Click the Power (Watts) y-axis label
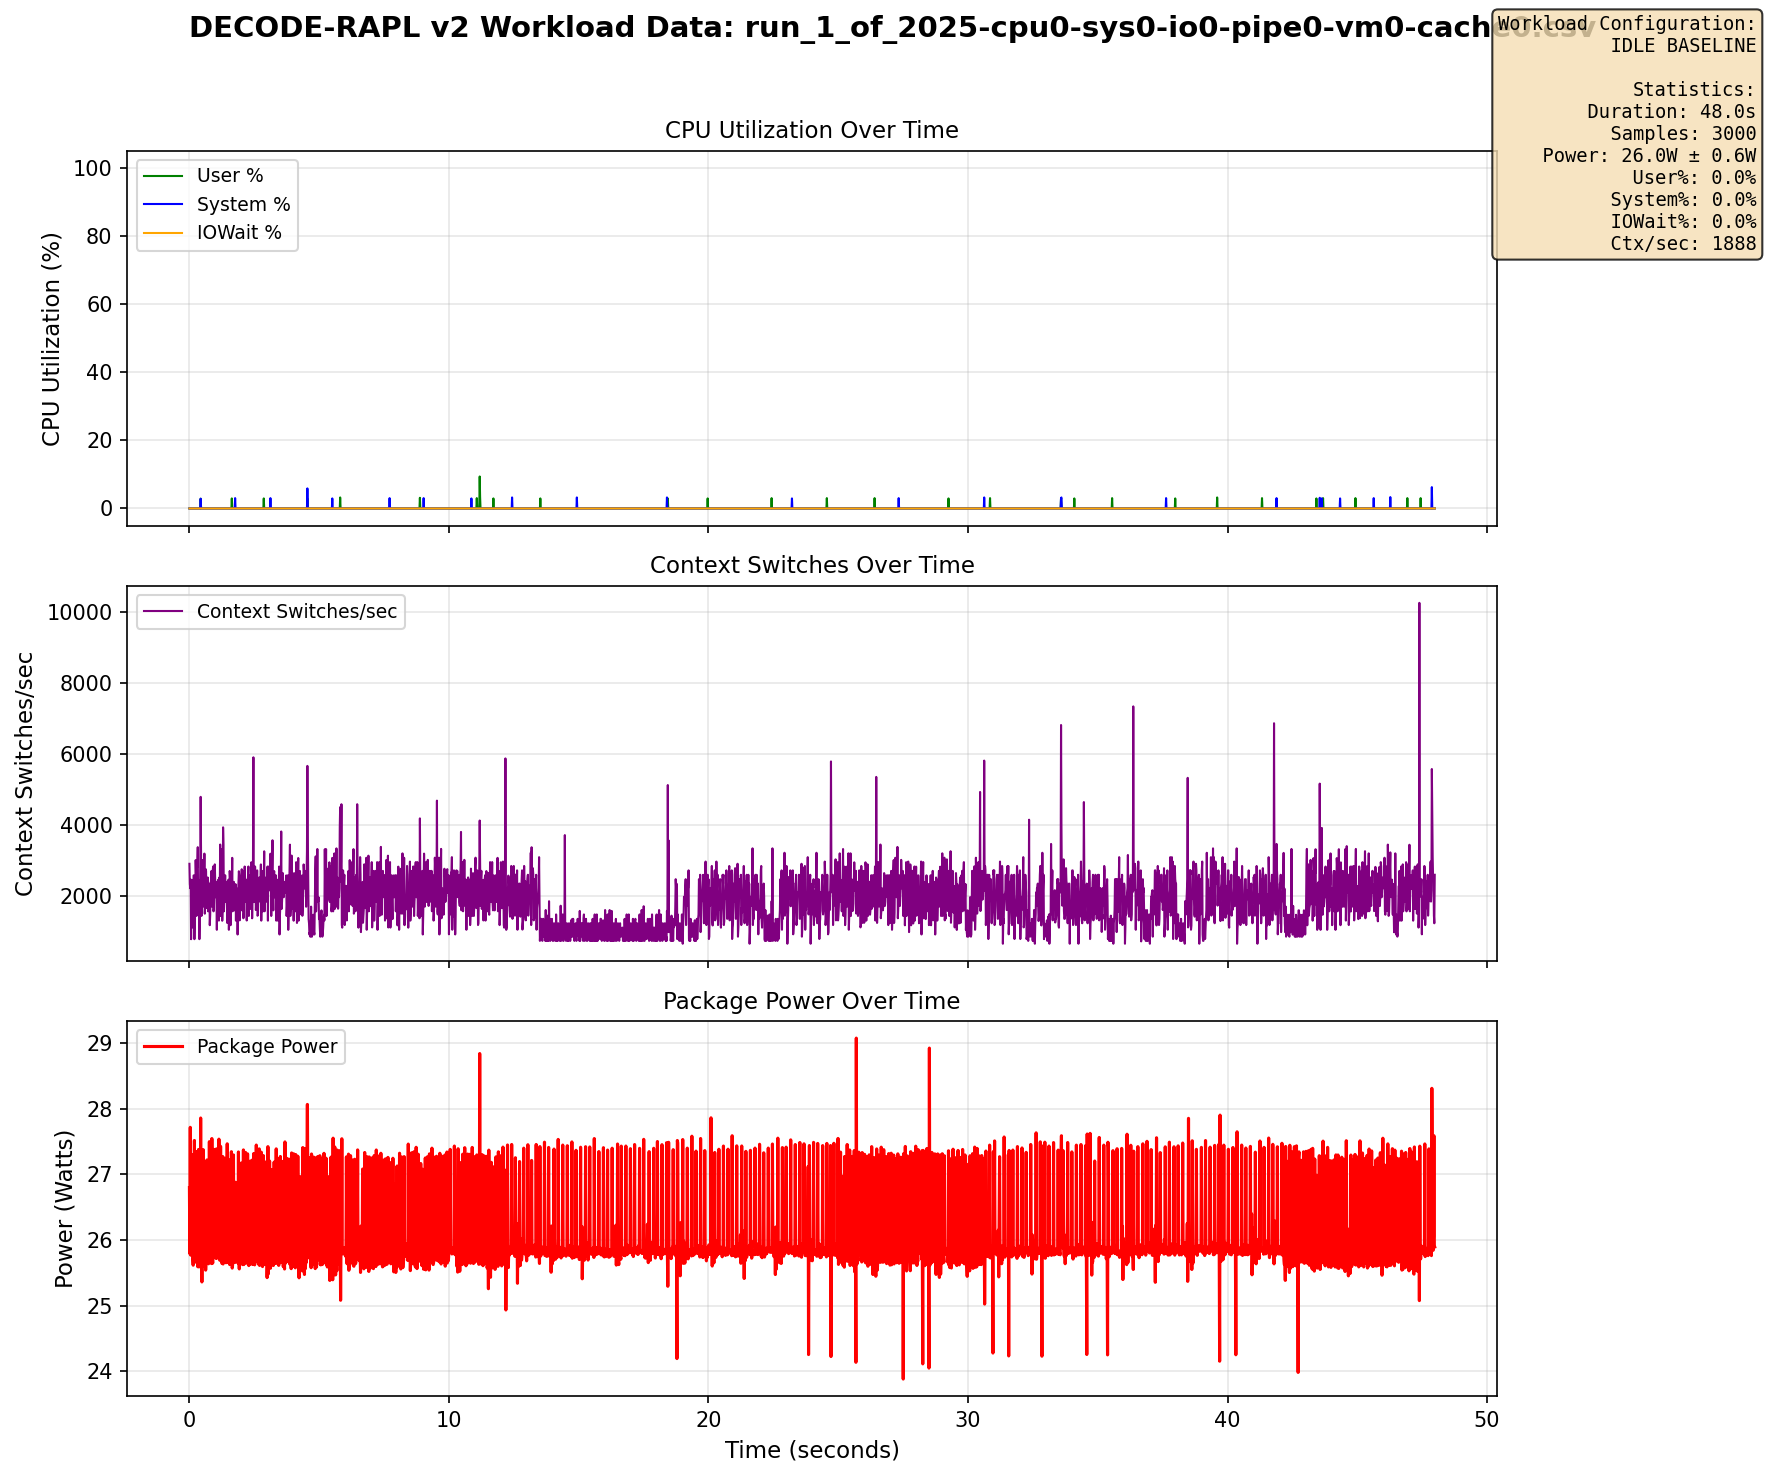Viewport: 1771px width, 1477px height. click(x=64, y=1208)
